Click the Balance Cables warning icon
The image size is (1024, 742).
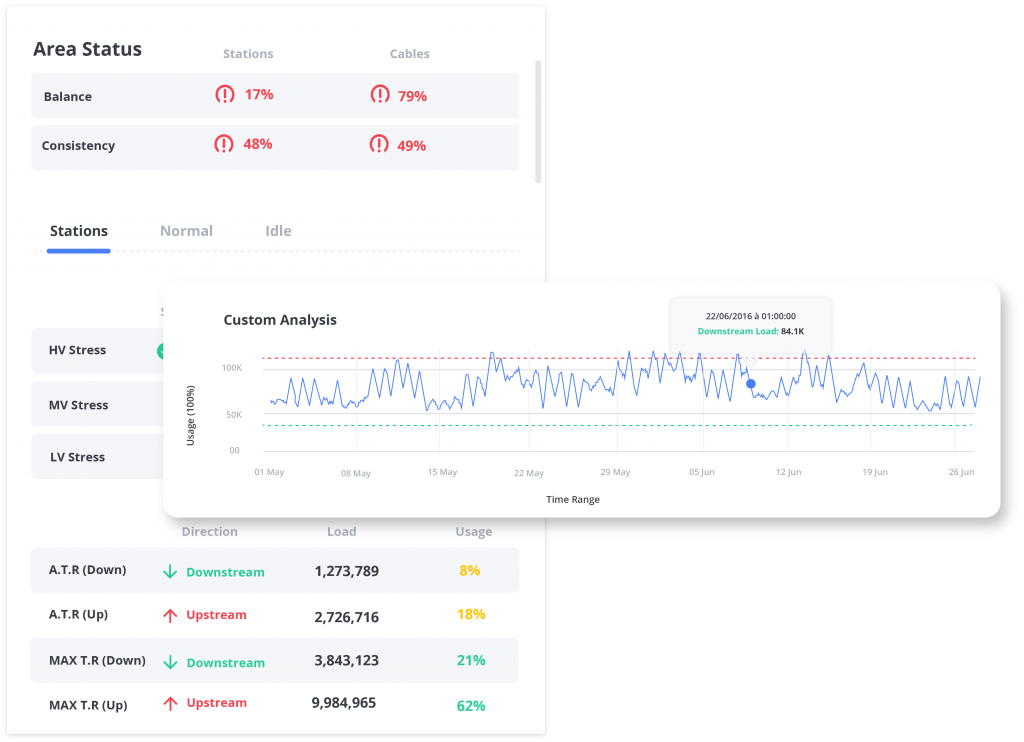380,95
